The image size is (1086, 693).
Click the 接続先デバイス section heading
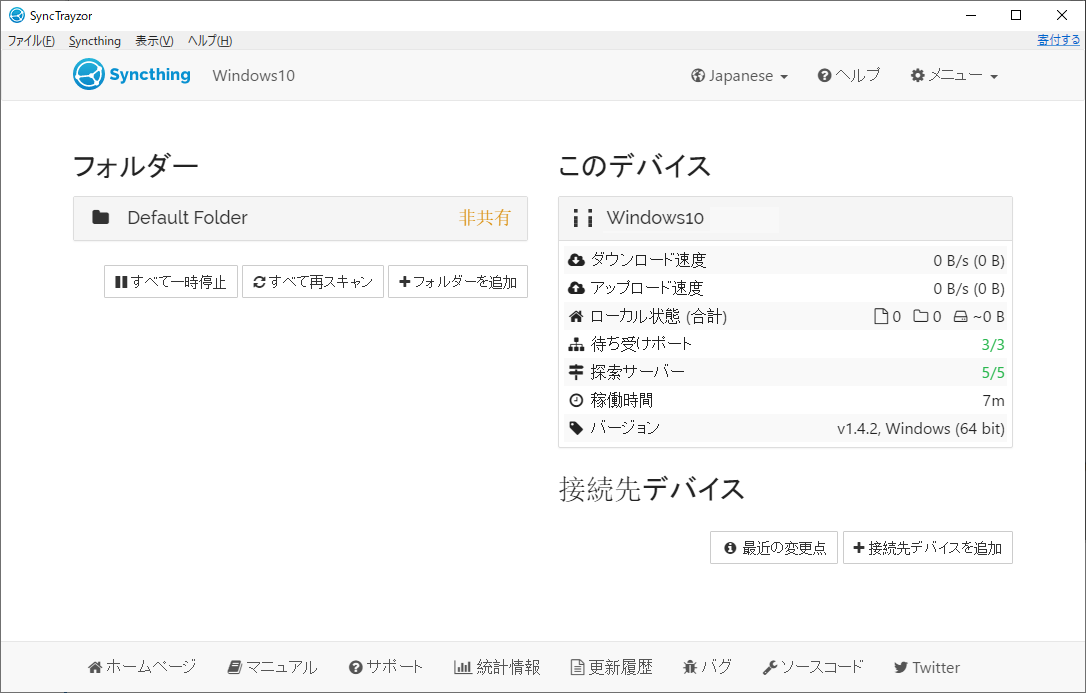click(651, 489)
